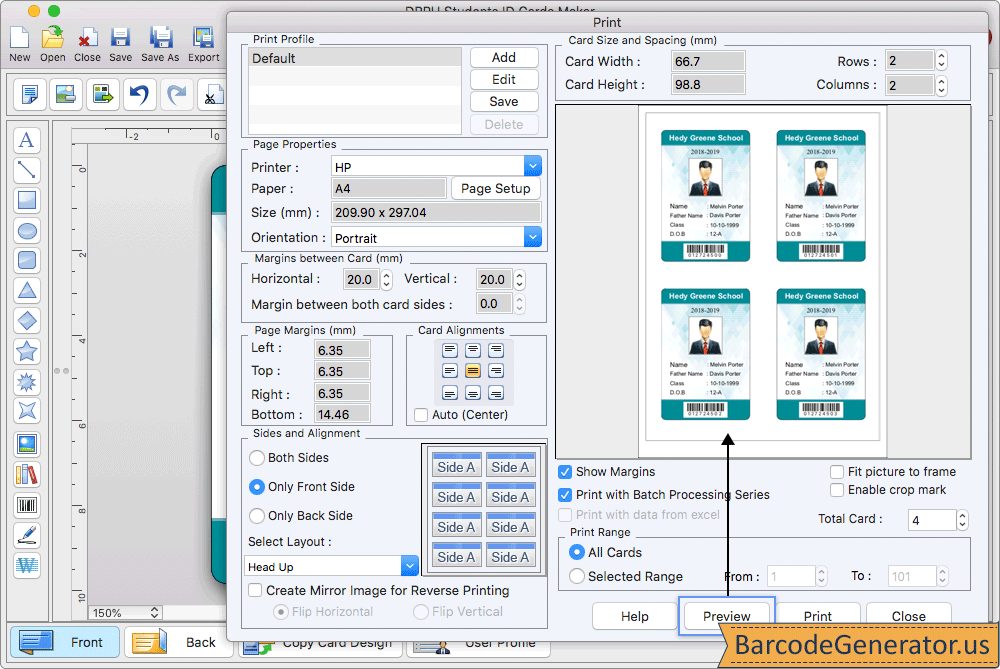The height and width of the screenshot is (669, 1000).
Task: Click the Horizontal margin stepper
Action: (386, 279)
